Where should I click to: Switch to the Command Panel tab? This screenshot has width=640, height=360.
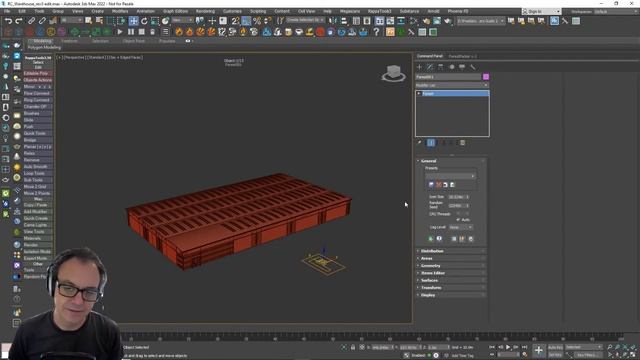click(430, 56)
